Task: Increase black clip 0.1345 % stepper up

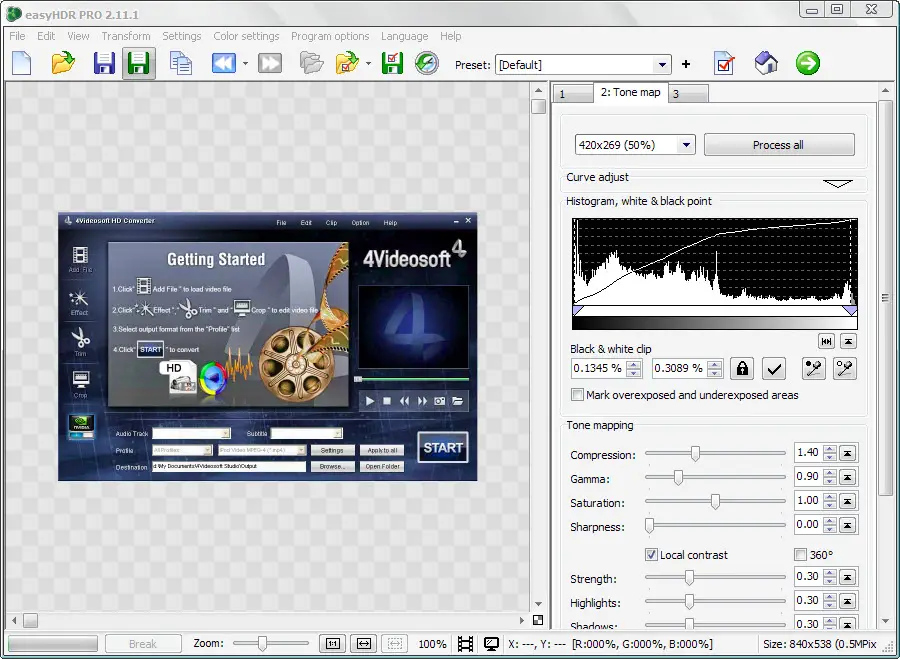Action: 633,364
